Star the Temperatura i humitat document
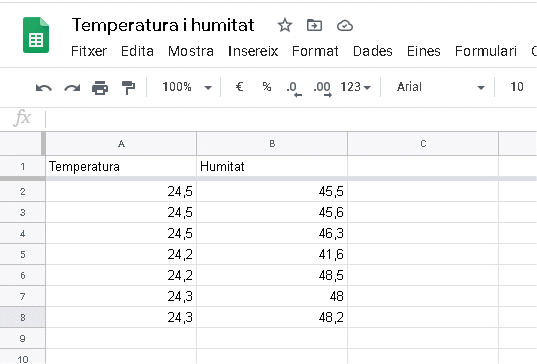 pyautogui.click(x=285, y=25)
